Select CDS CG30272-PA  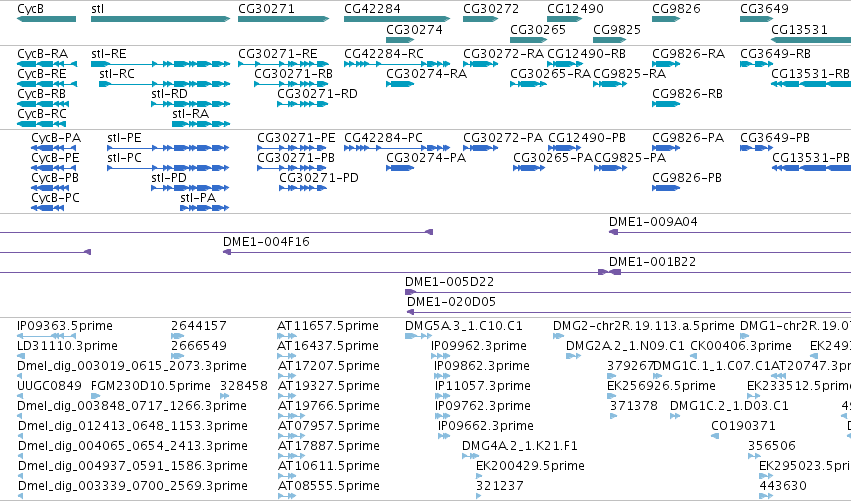coord(480,148)
